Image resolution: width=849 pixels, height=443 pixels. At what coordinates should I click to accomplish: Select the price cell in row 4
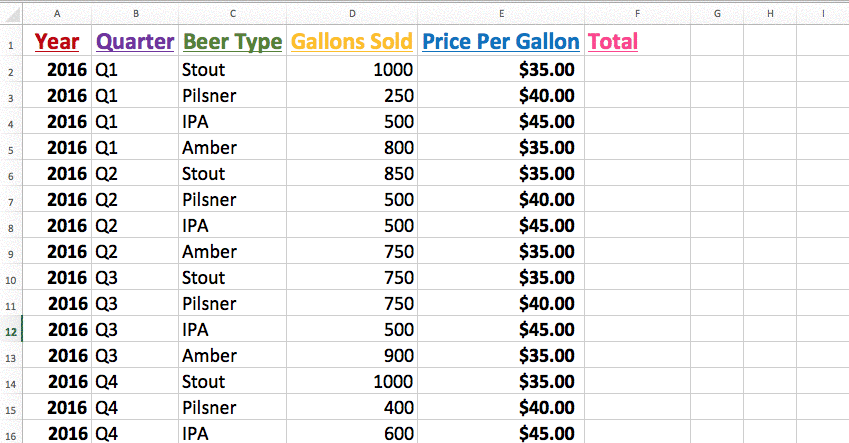click(500, 122)
